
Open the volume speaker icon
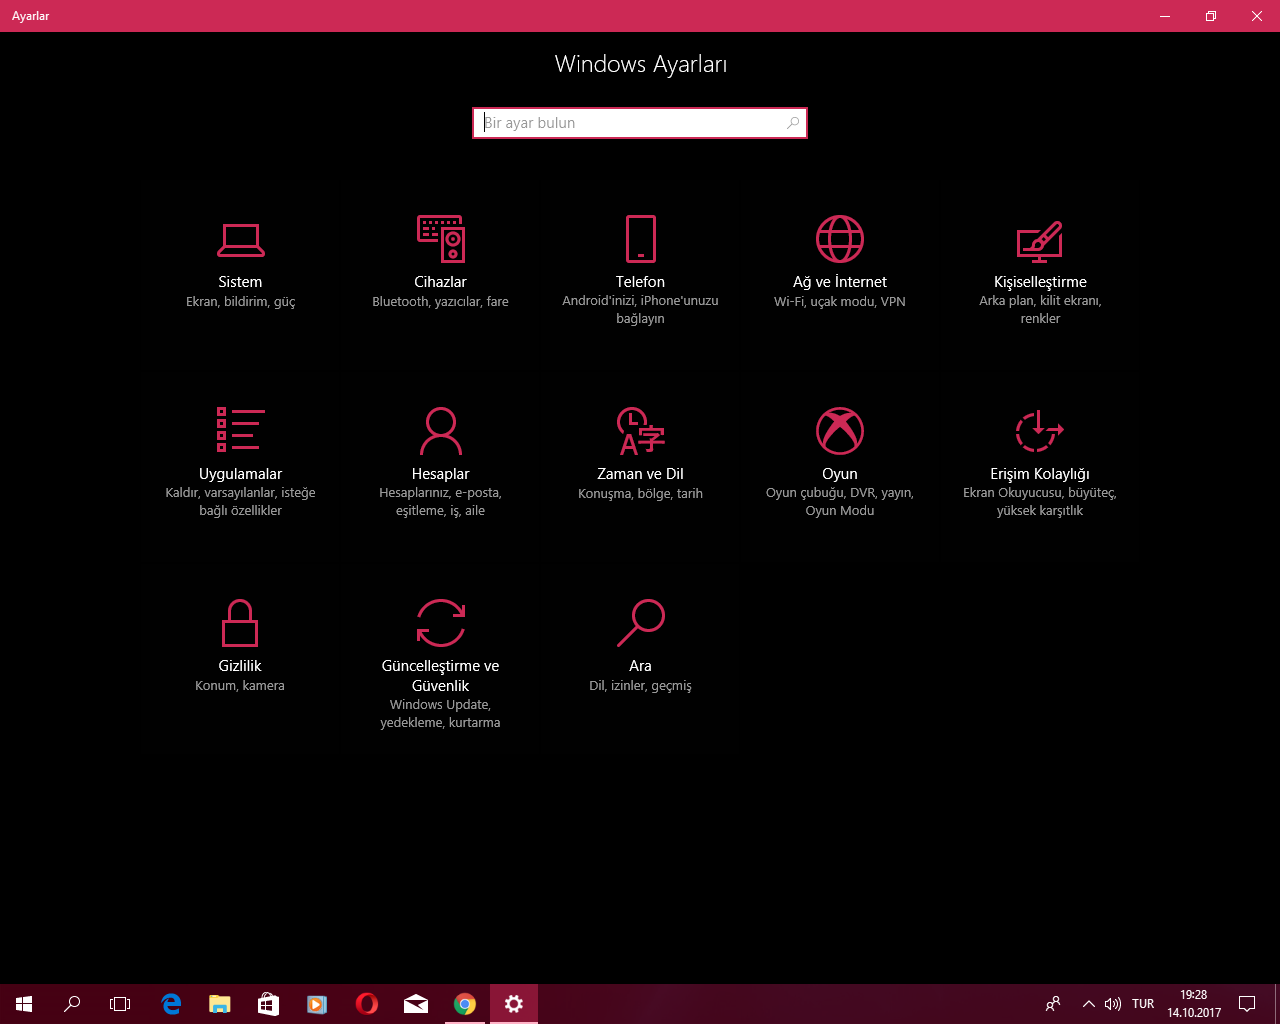(x=1113, y=1004)
